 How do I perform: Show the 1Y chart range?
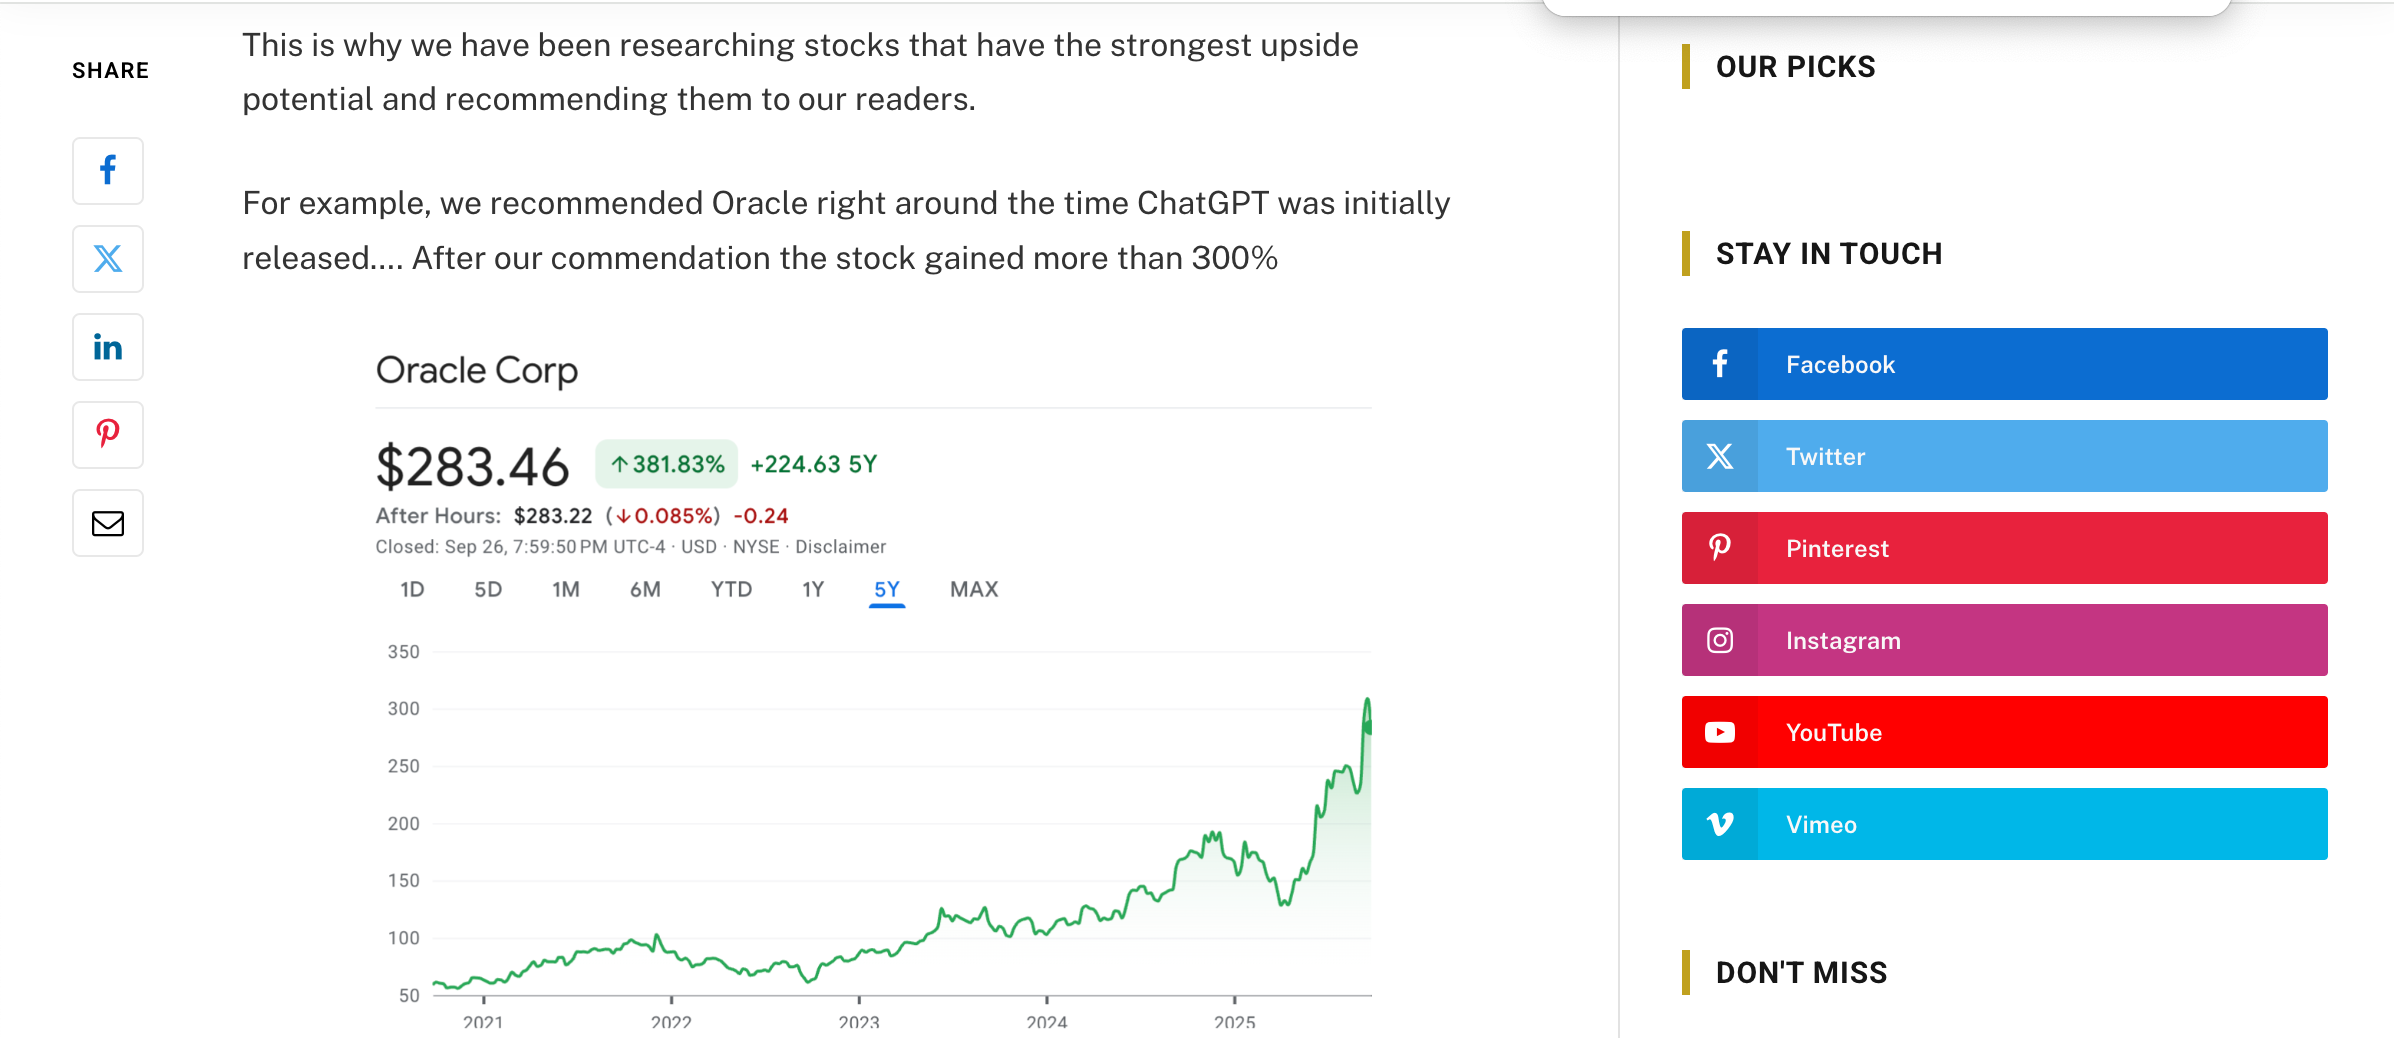[813, 590]
